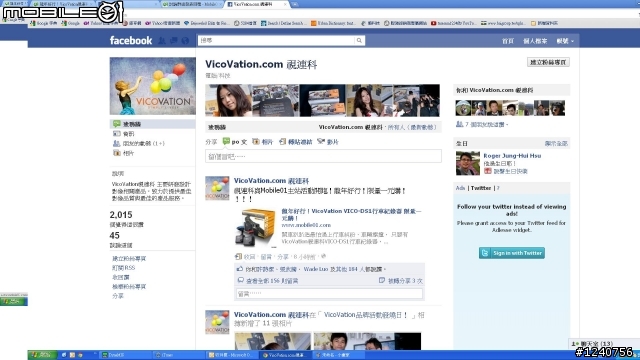This screenshot has height=360, width=640.
Task: Open the VicoVation品牌活動 album link
Action: [366, 315]
